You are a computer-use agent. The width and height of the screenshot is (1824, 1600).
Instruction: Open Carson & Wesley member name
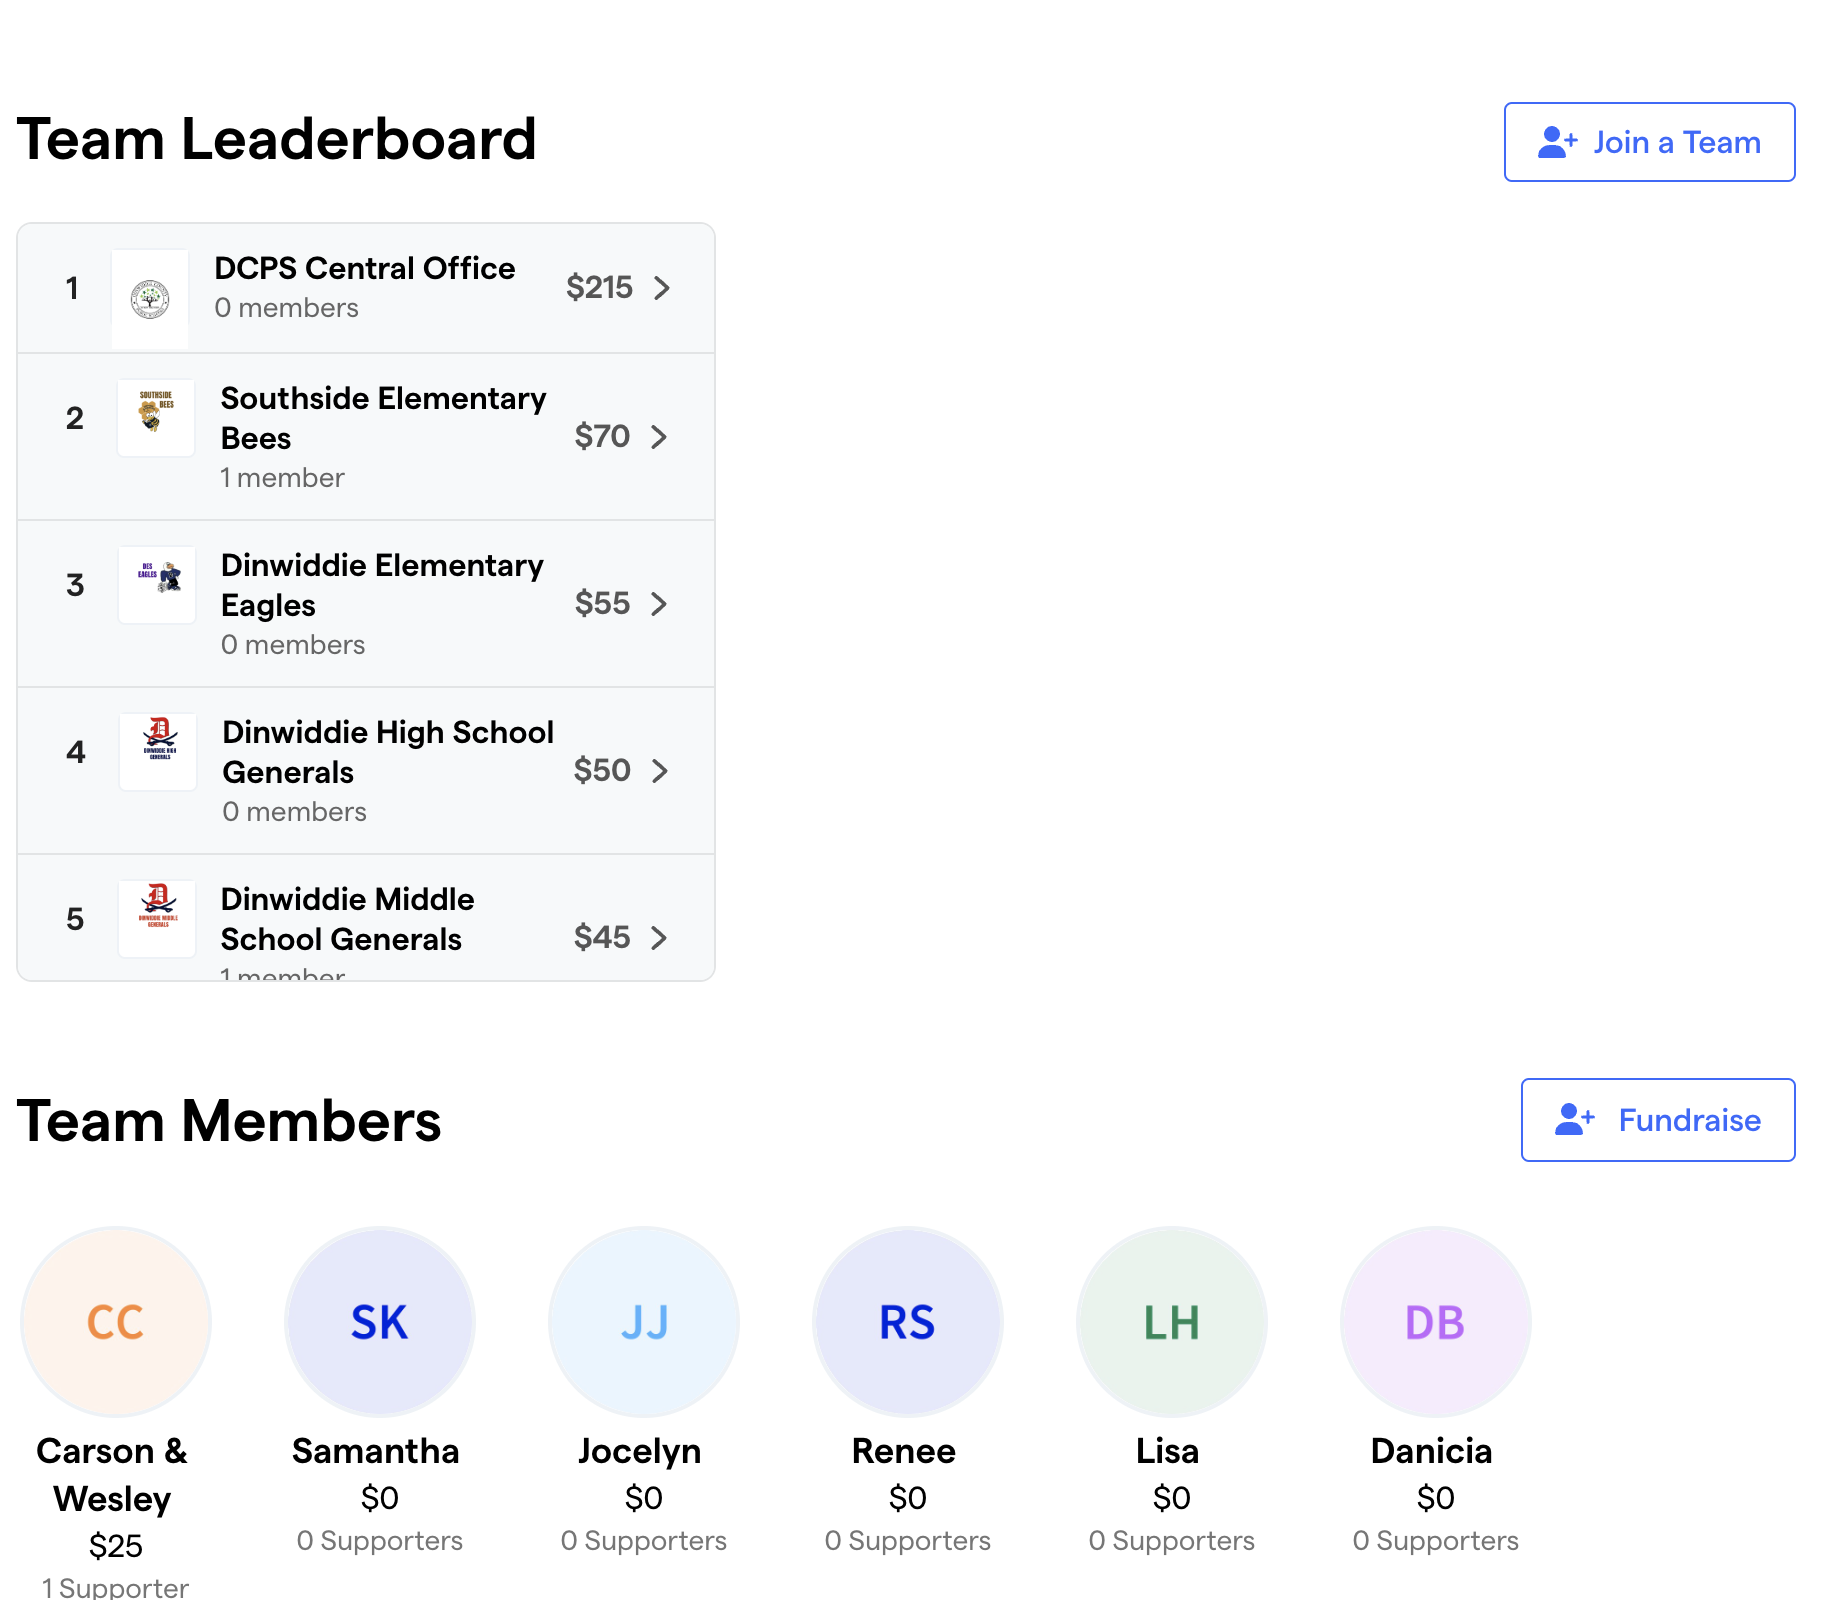click(112, 1474)
